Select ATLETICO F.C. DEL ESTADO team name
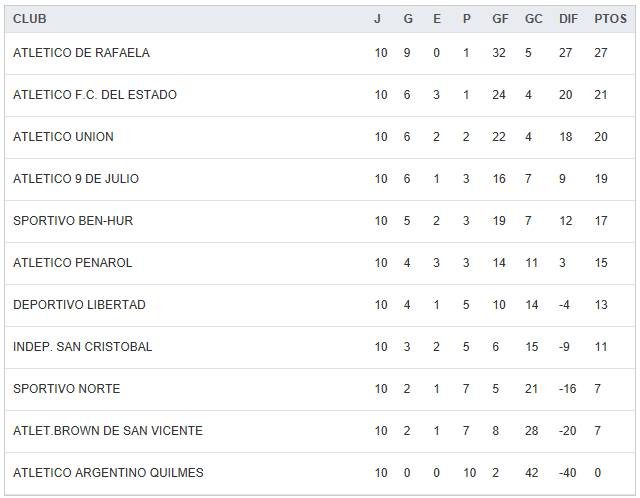640x498 pixels. point(95,95)
